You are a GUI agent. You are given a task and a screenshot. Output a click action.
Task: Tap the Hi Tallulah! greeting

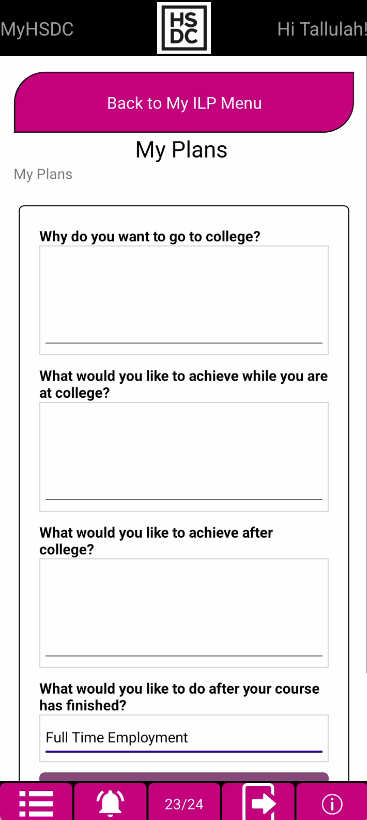coord(322,29)
